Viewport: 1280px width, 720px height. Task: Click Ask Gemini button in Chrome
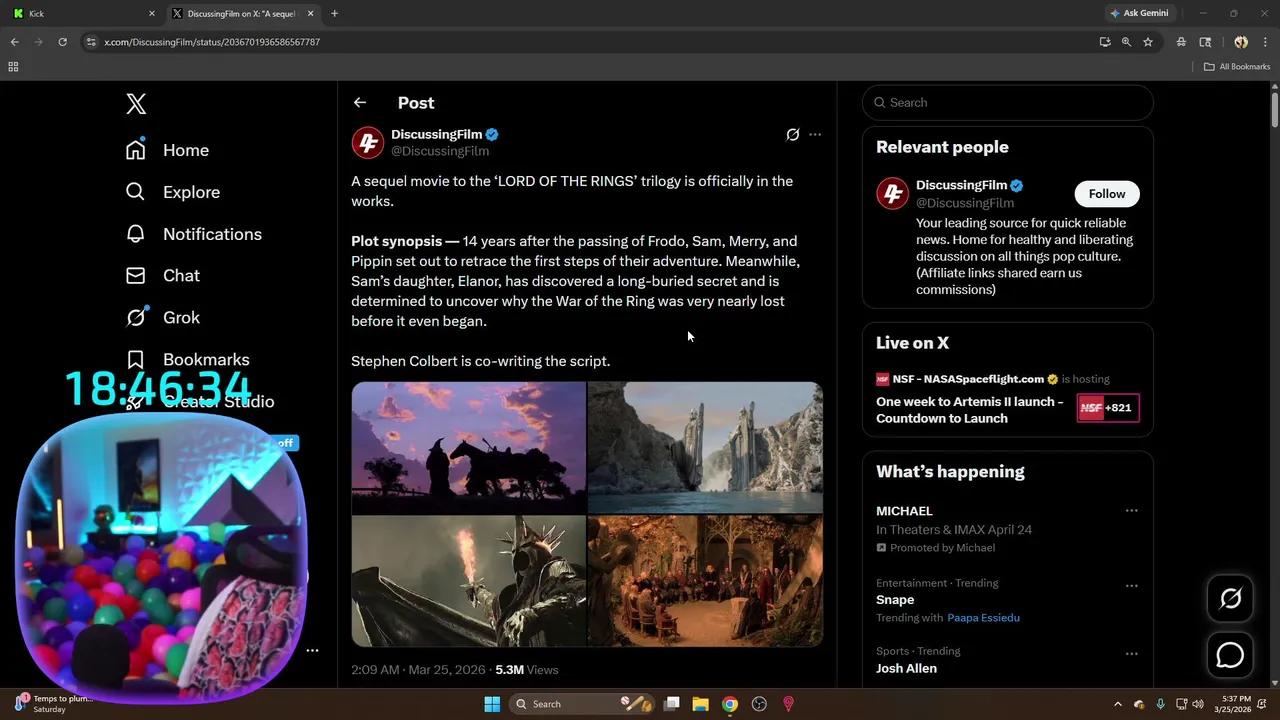(1138, 14)
